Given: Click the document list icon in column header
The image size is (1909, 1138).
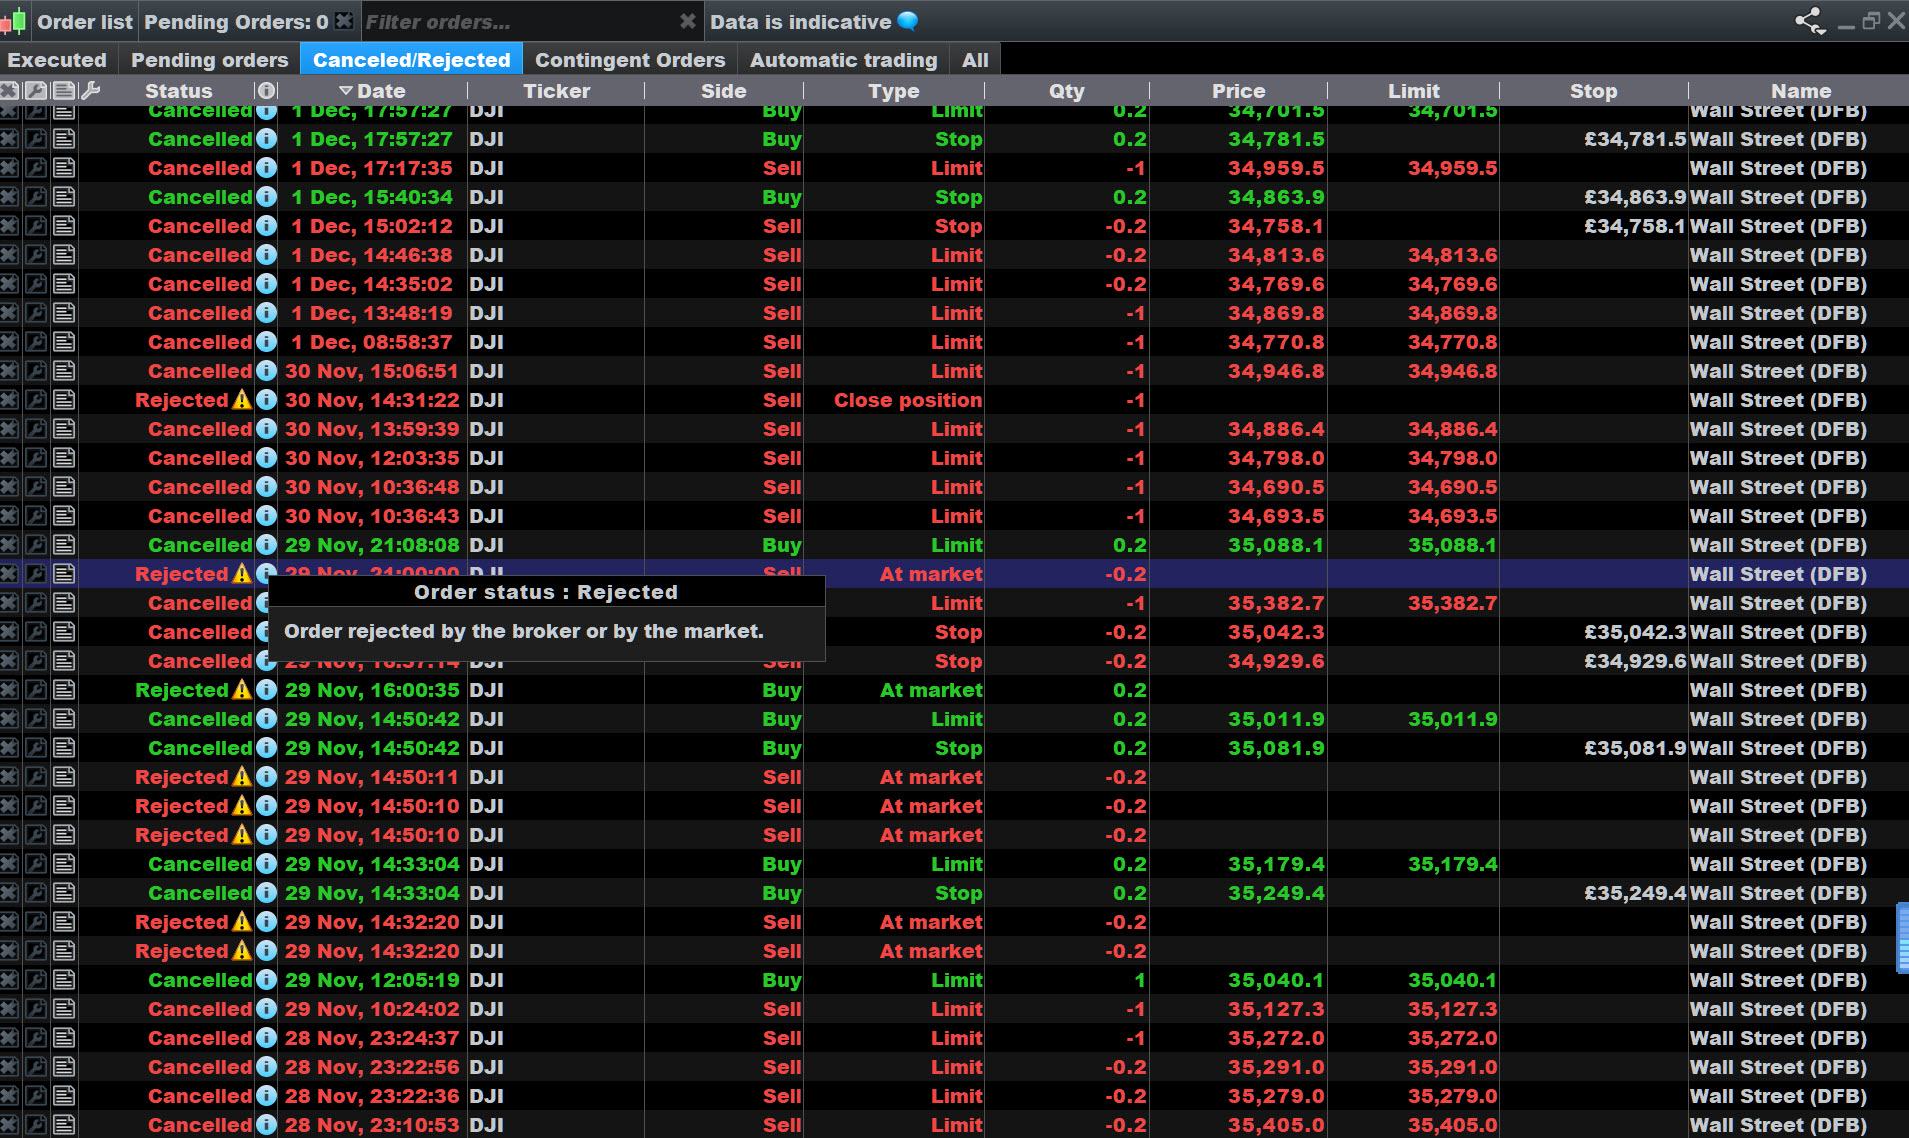Looking at the screenshot, I should point(64,91).
